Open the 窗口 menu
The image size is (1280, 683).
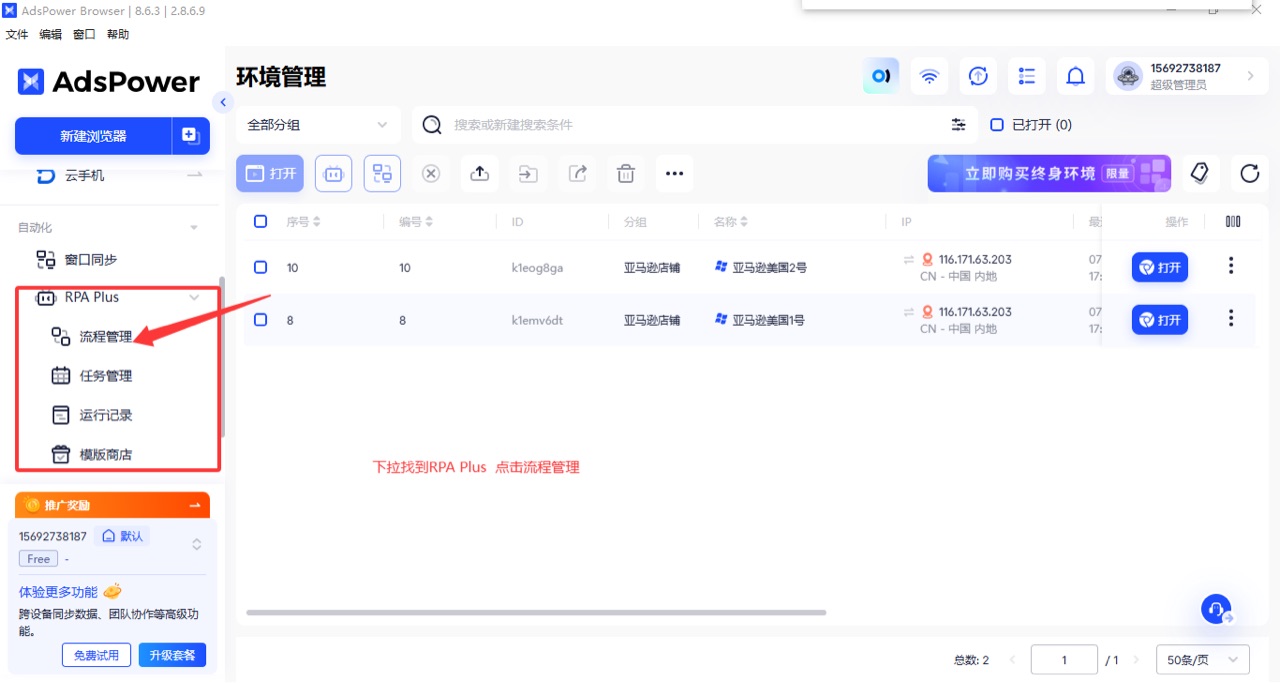pyautogui.click(x=84, y=34)
